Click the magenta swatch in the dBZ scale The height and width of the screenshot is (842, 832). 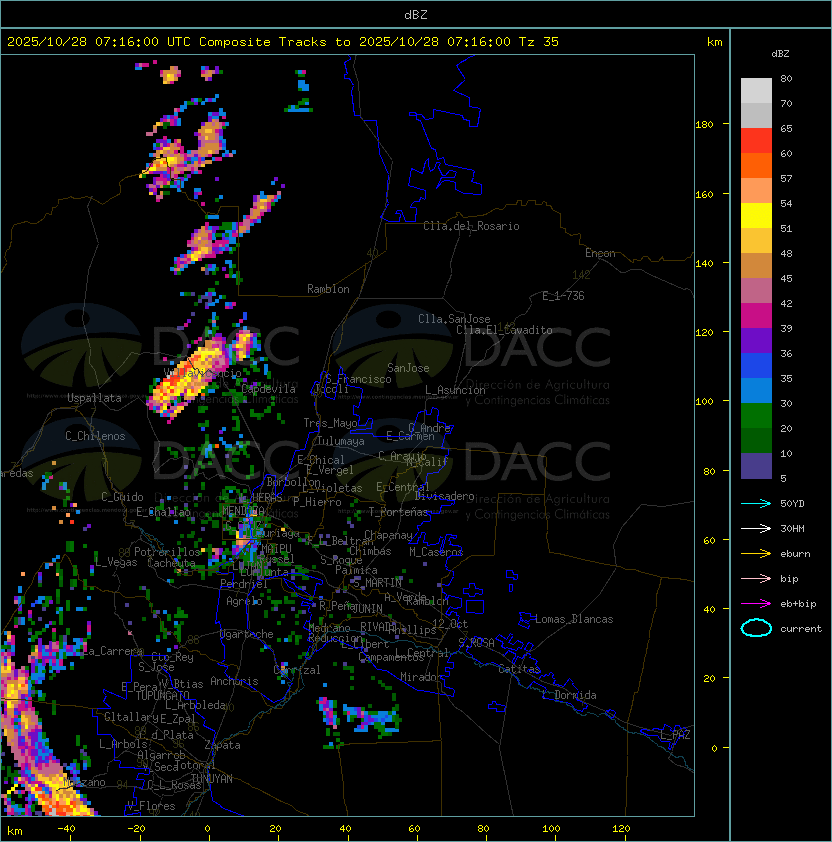coord(756,316)
